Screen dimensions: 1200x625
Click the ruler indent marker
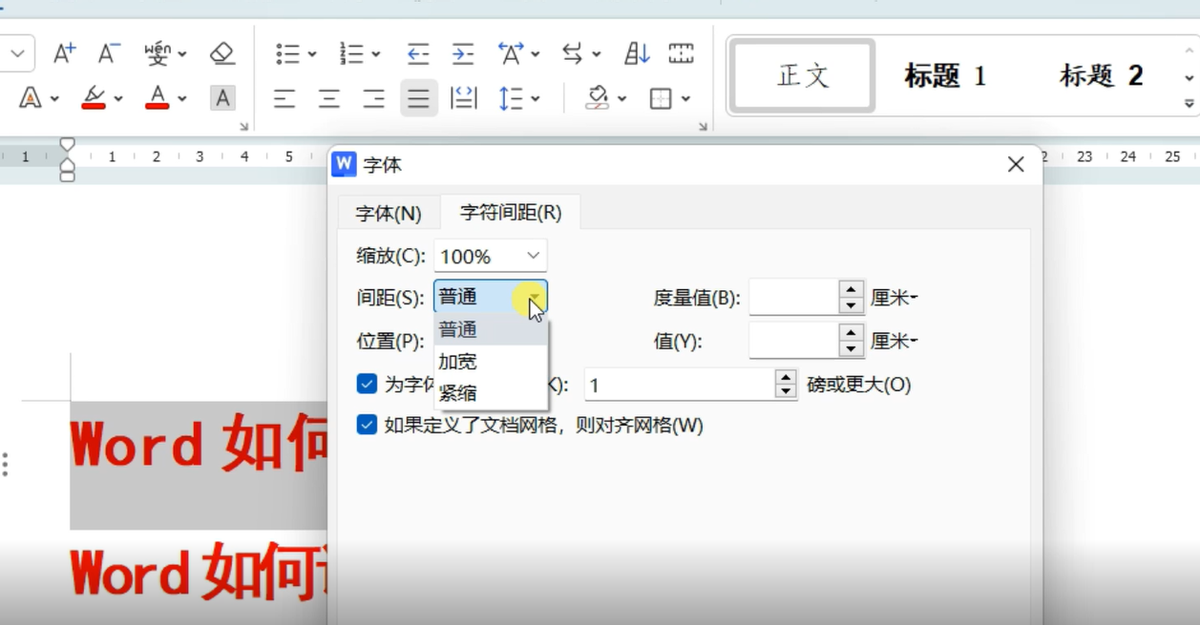(67, 160)
